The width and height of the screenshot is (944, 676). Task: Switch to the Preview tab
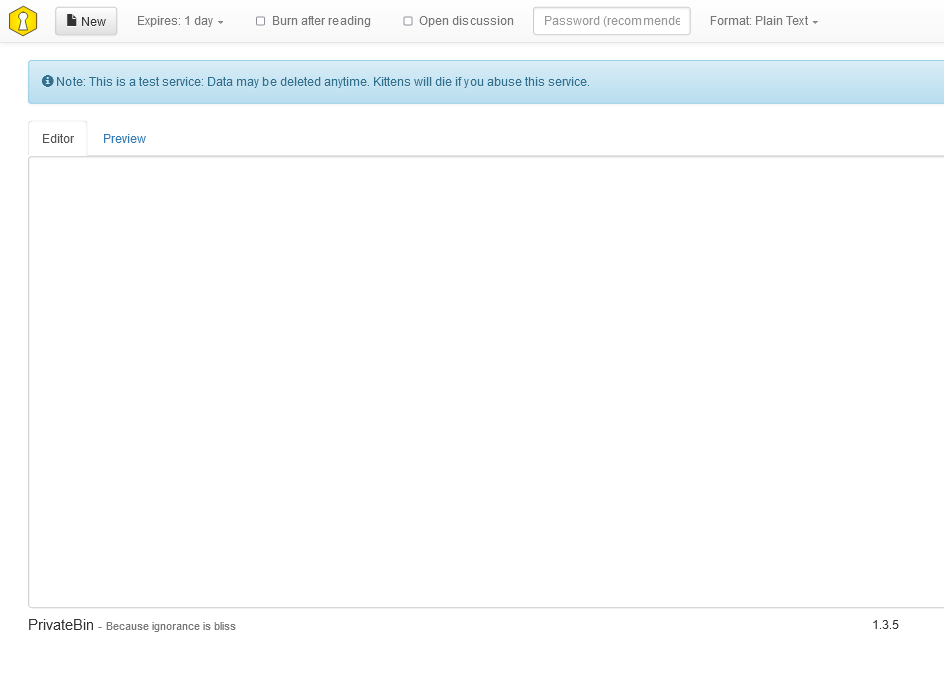pos(124,138)
